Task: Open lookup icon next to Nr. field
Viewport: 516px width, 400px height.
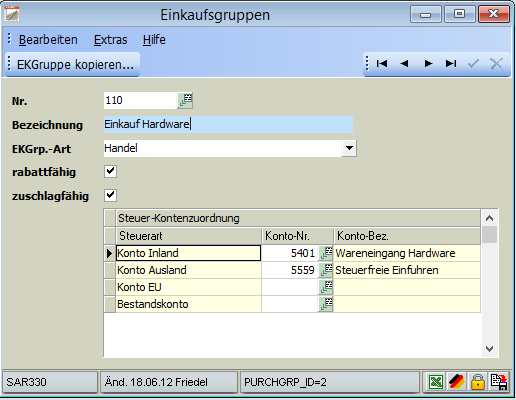Action: tap(185, 100)
